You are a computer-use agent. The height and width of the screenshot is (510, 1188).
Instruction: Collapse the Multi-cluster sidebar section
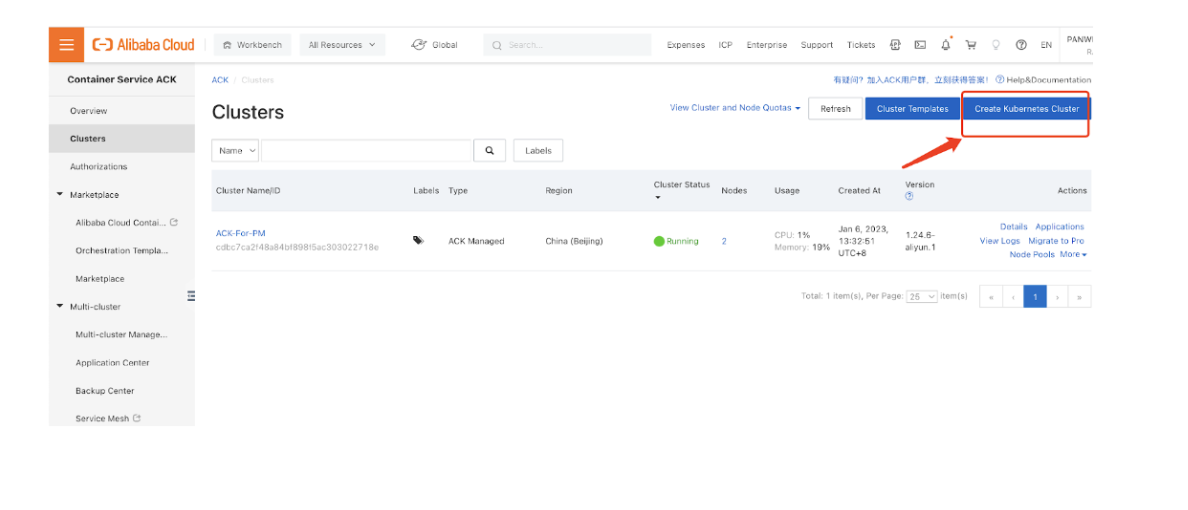60,307
